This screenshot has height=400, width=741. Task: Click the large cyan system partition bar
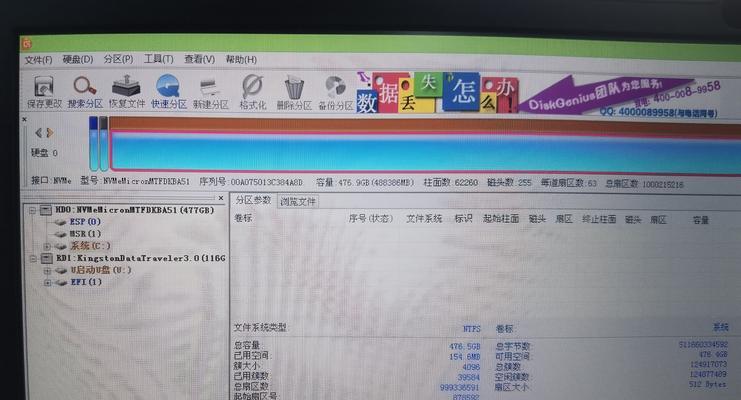point(425,150)
